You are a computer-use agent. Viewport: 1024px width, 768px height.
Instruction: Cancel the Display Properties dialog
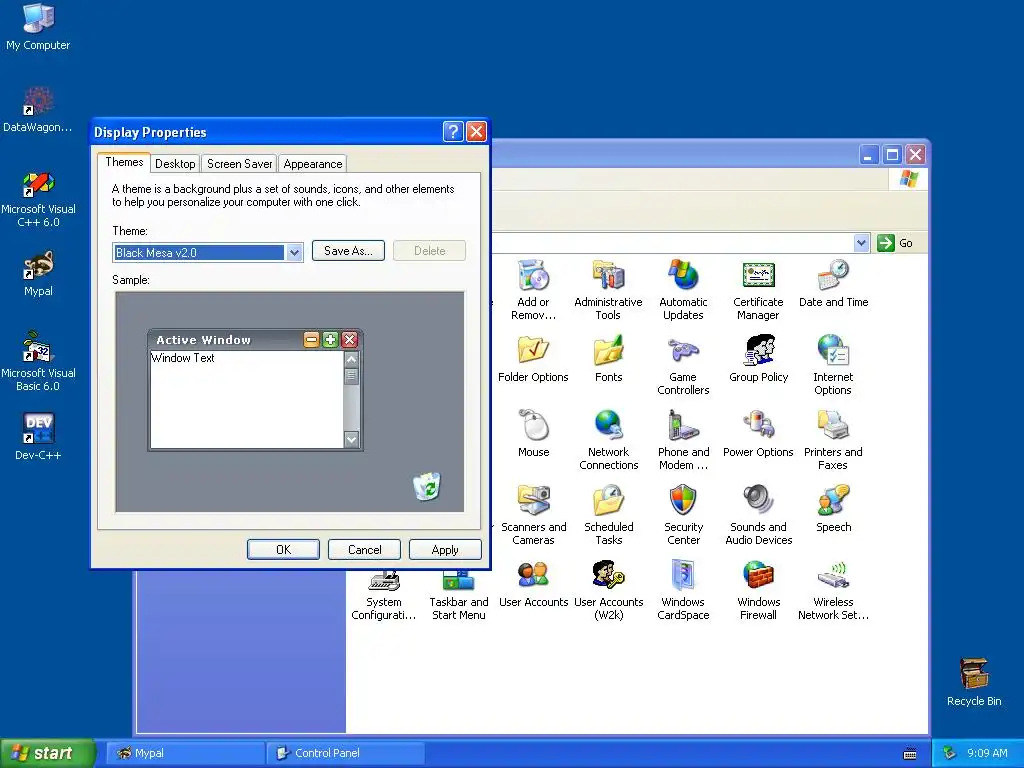point(364,550)
